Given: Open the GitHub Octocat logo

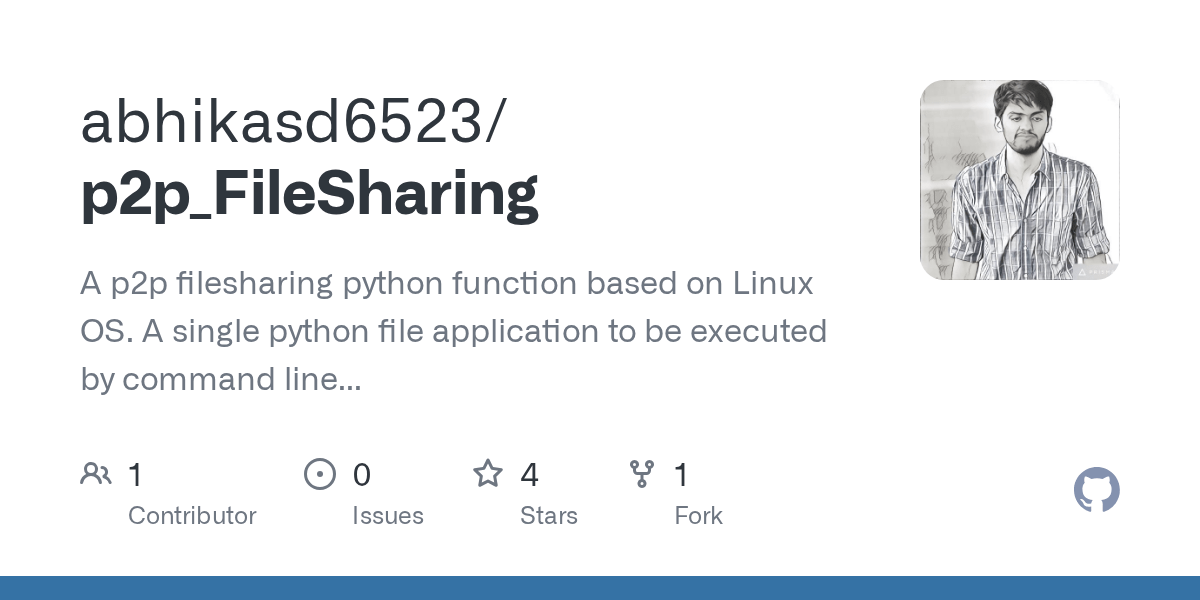Looking at the screenshot, I should [x=1097, y=490].
